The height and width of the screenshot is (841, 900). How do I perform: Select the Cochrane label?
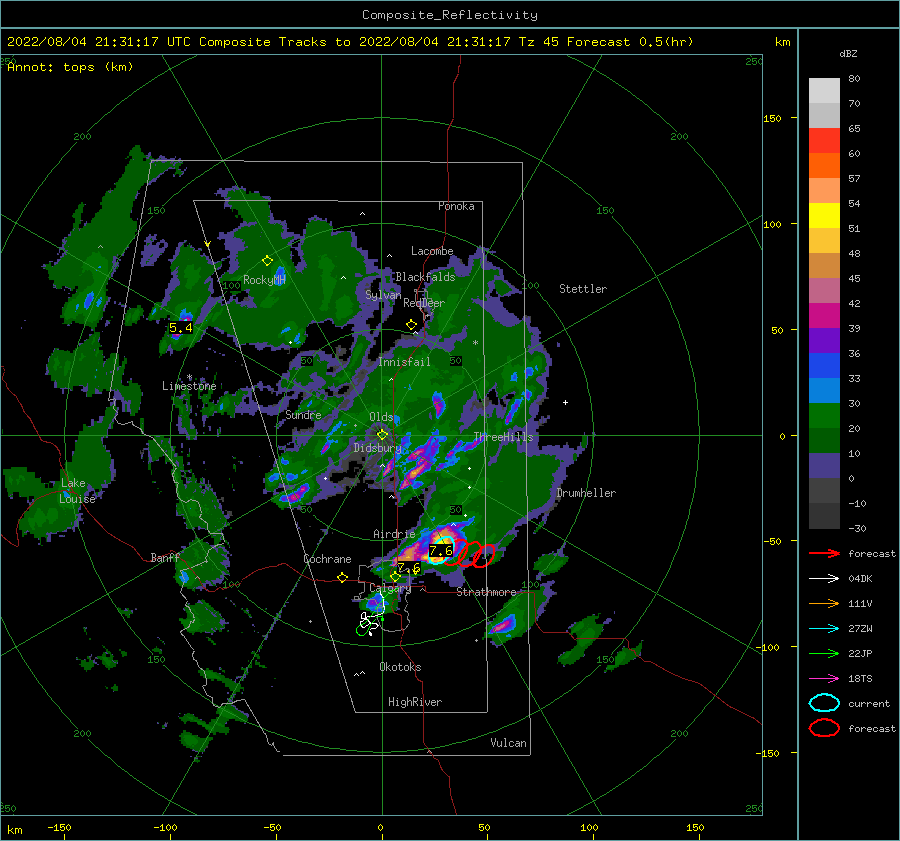pos(327,559)
